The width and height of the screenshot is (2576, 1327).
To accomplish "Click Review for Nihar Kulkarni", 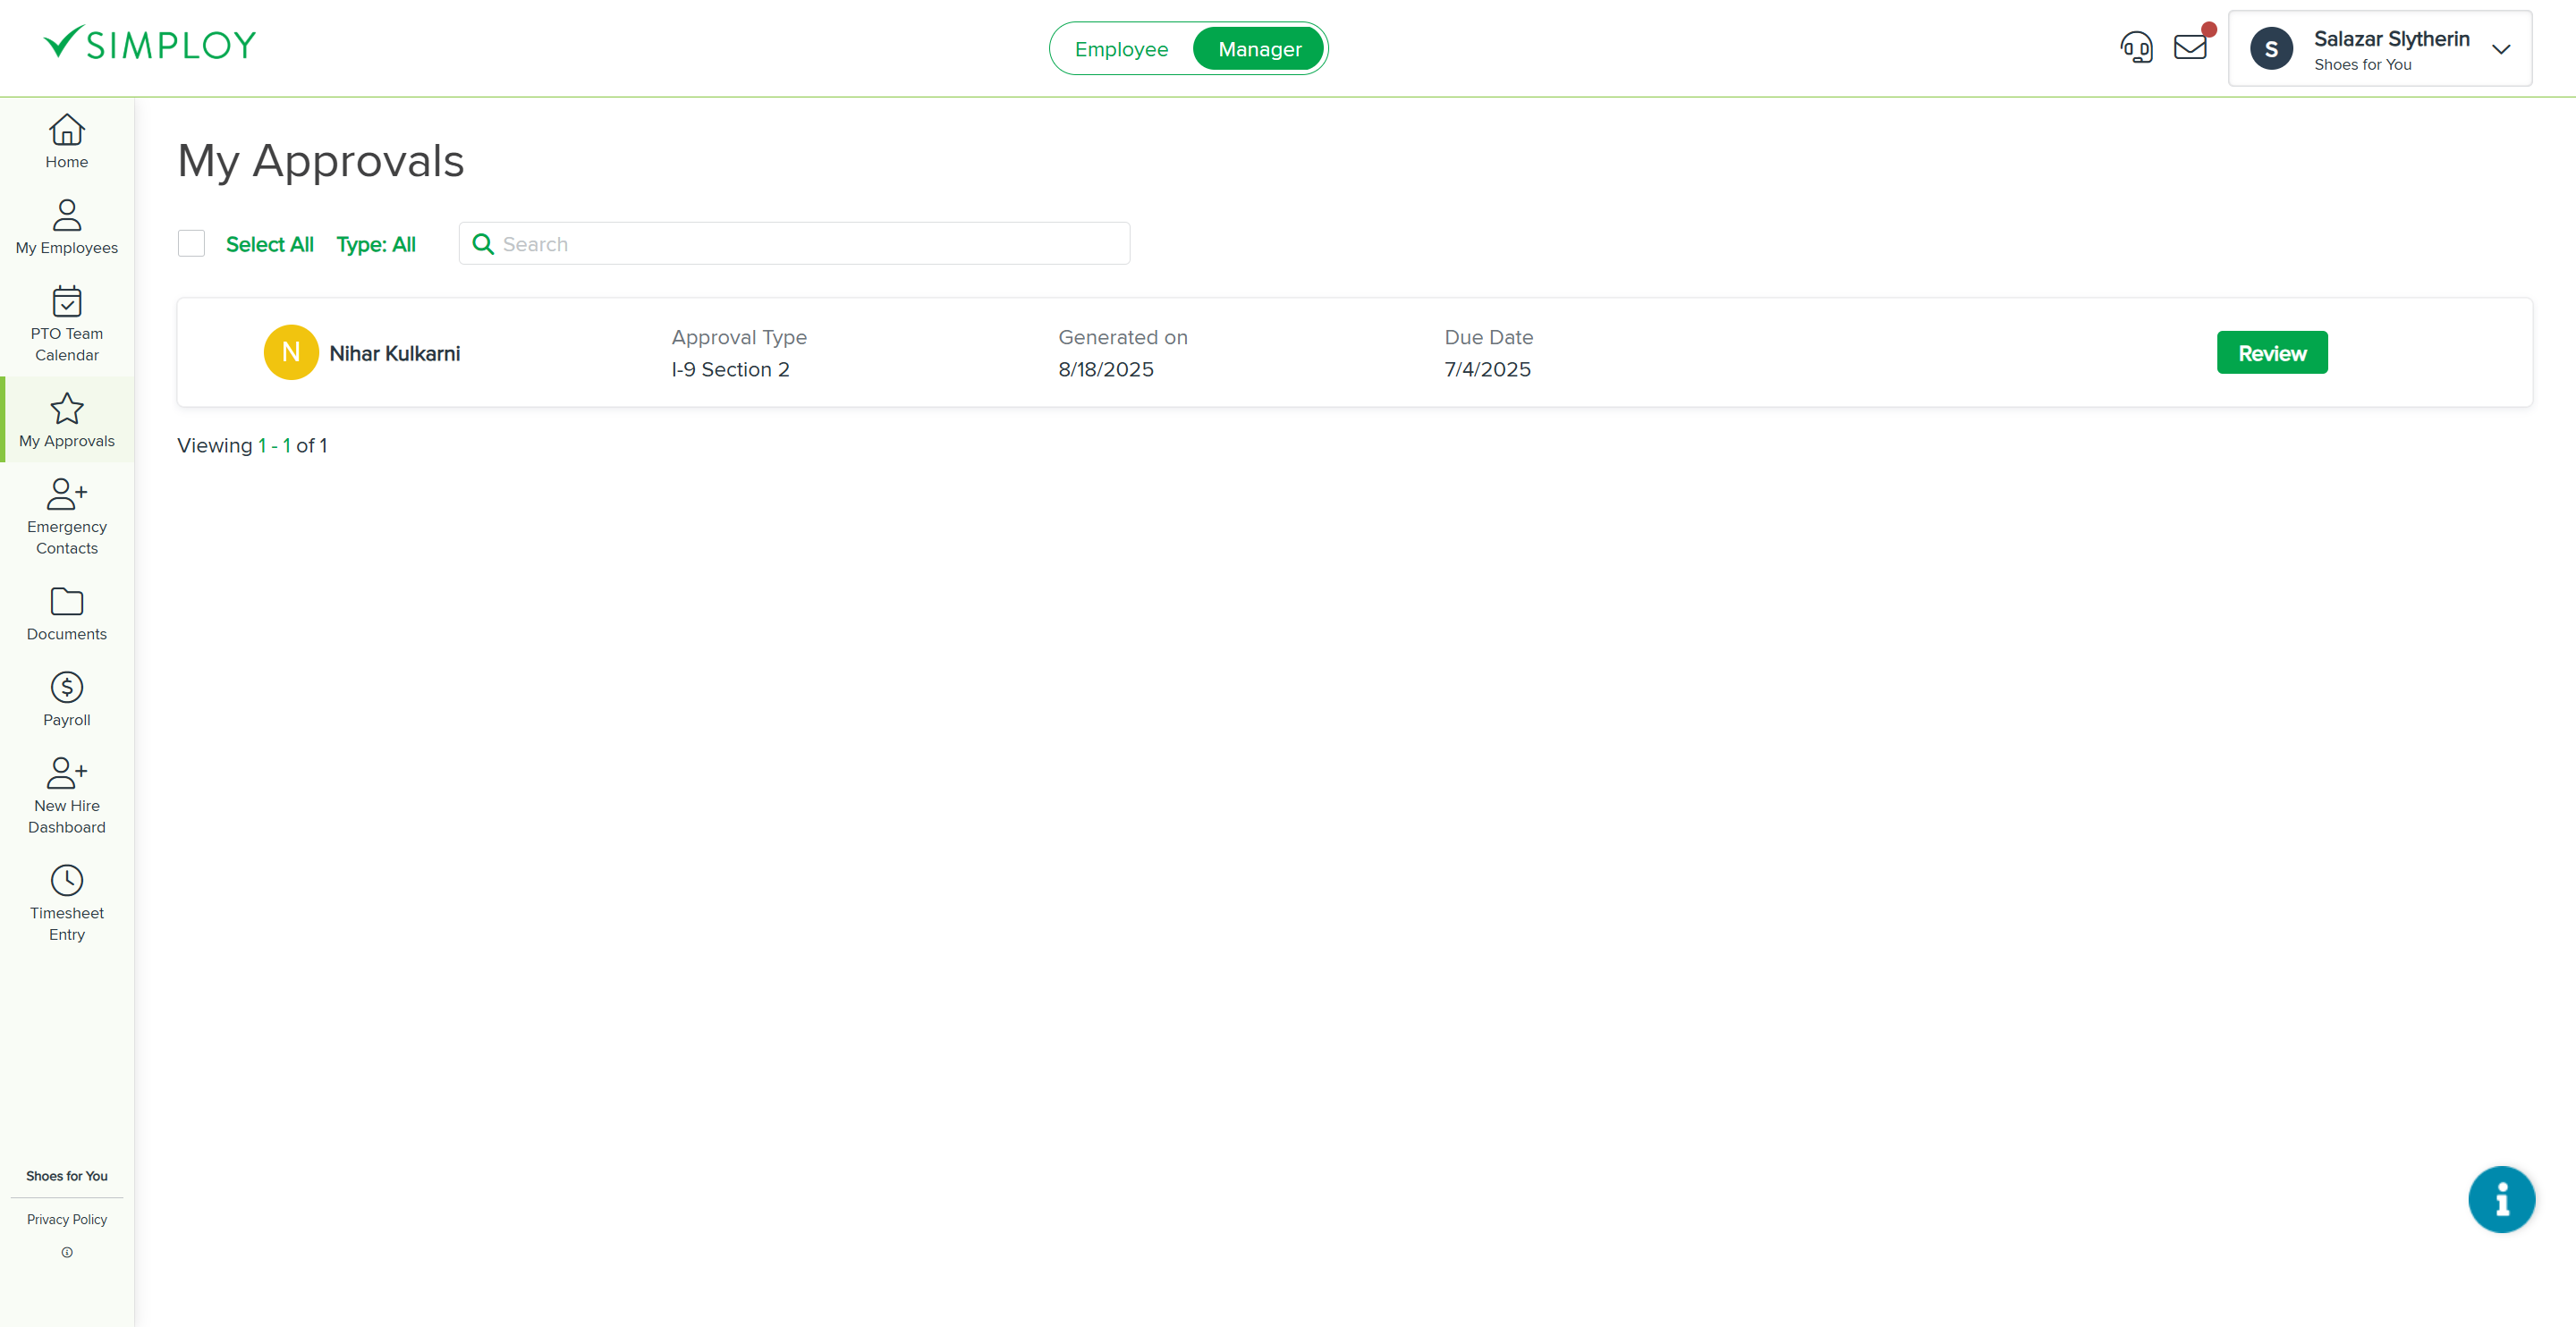I will [x=2271, y=353].
